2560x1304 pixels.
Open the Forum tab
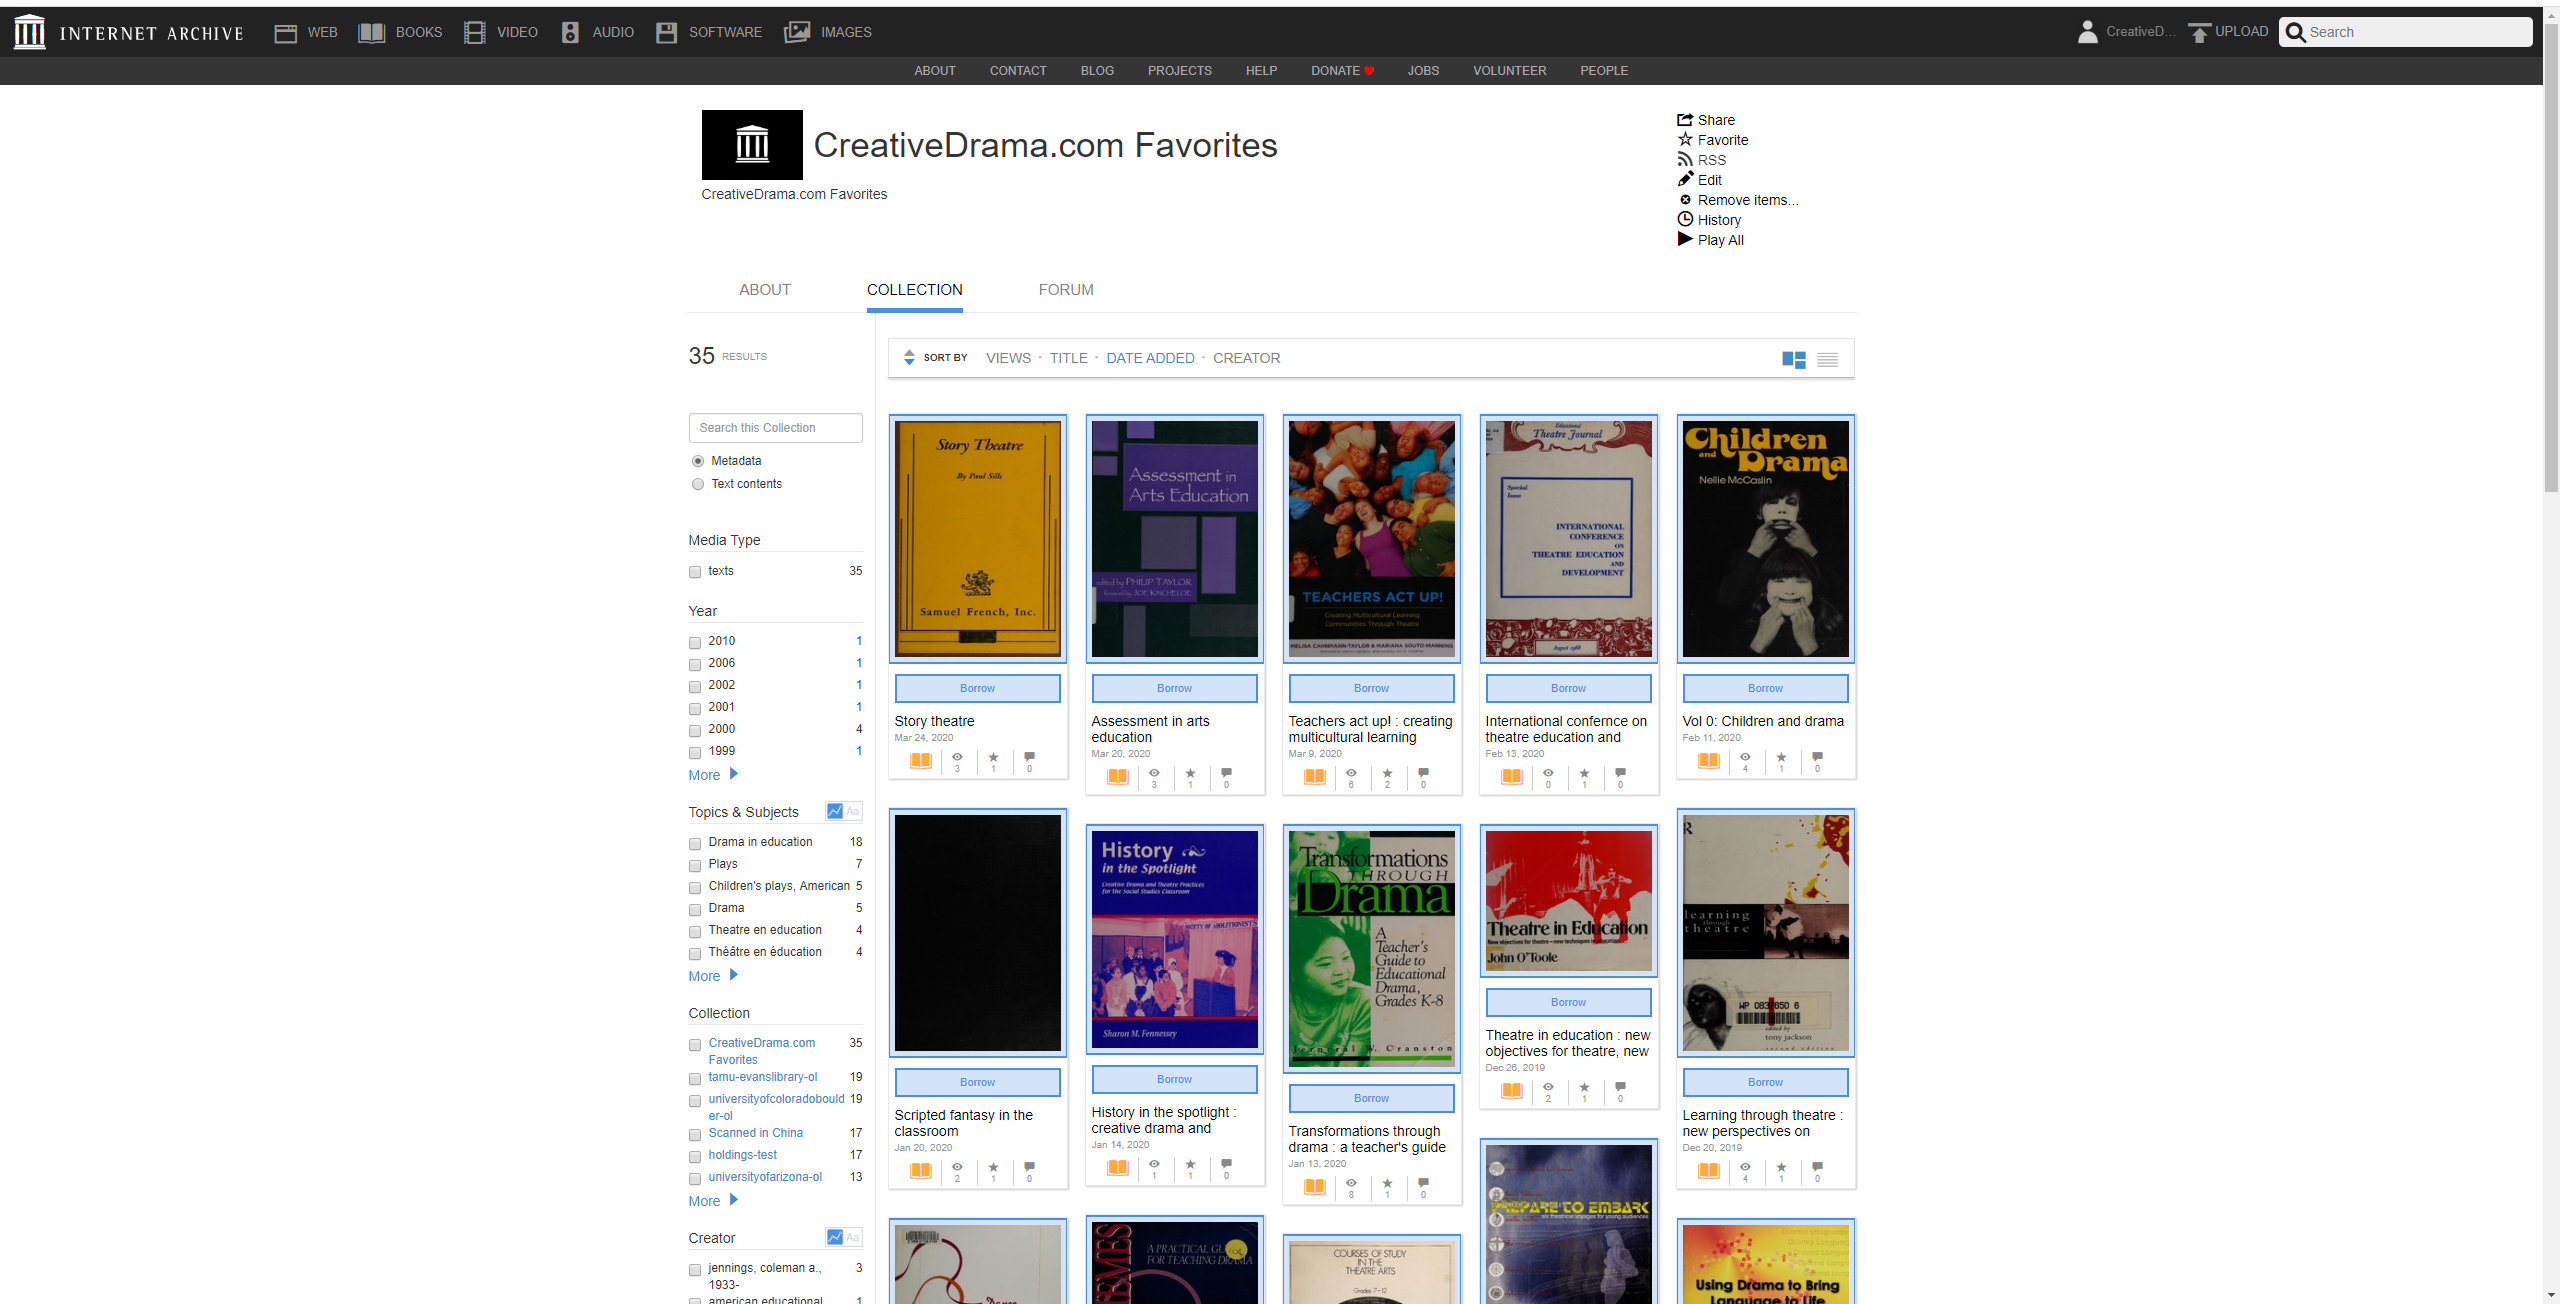pyautogui.click(x=1066, y=290)
